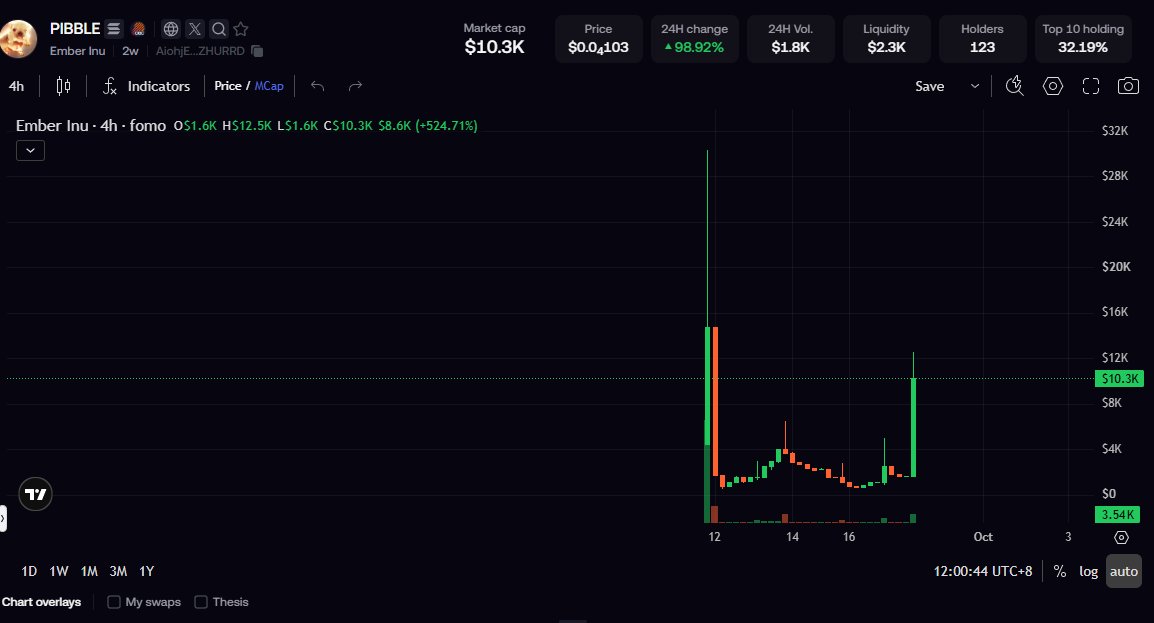Open the Indicators panel

(146, 86)
